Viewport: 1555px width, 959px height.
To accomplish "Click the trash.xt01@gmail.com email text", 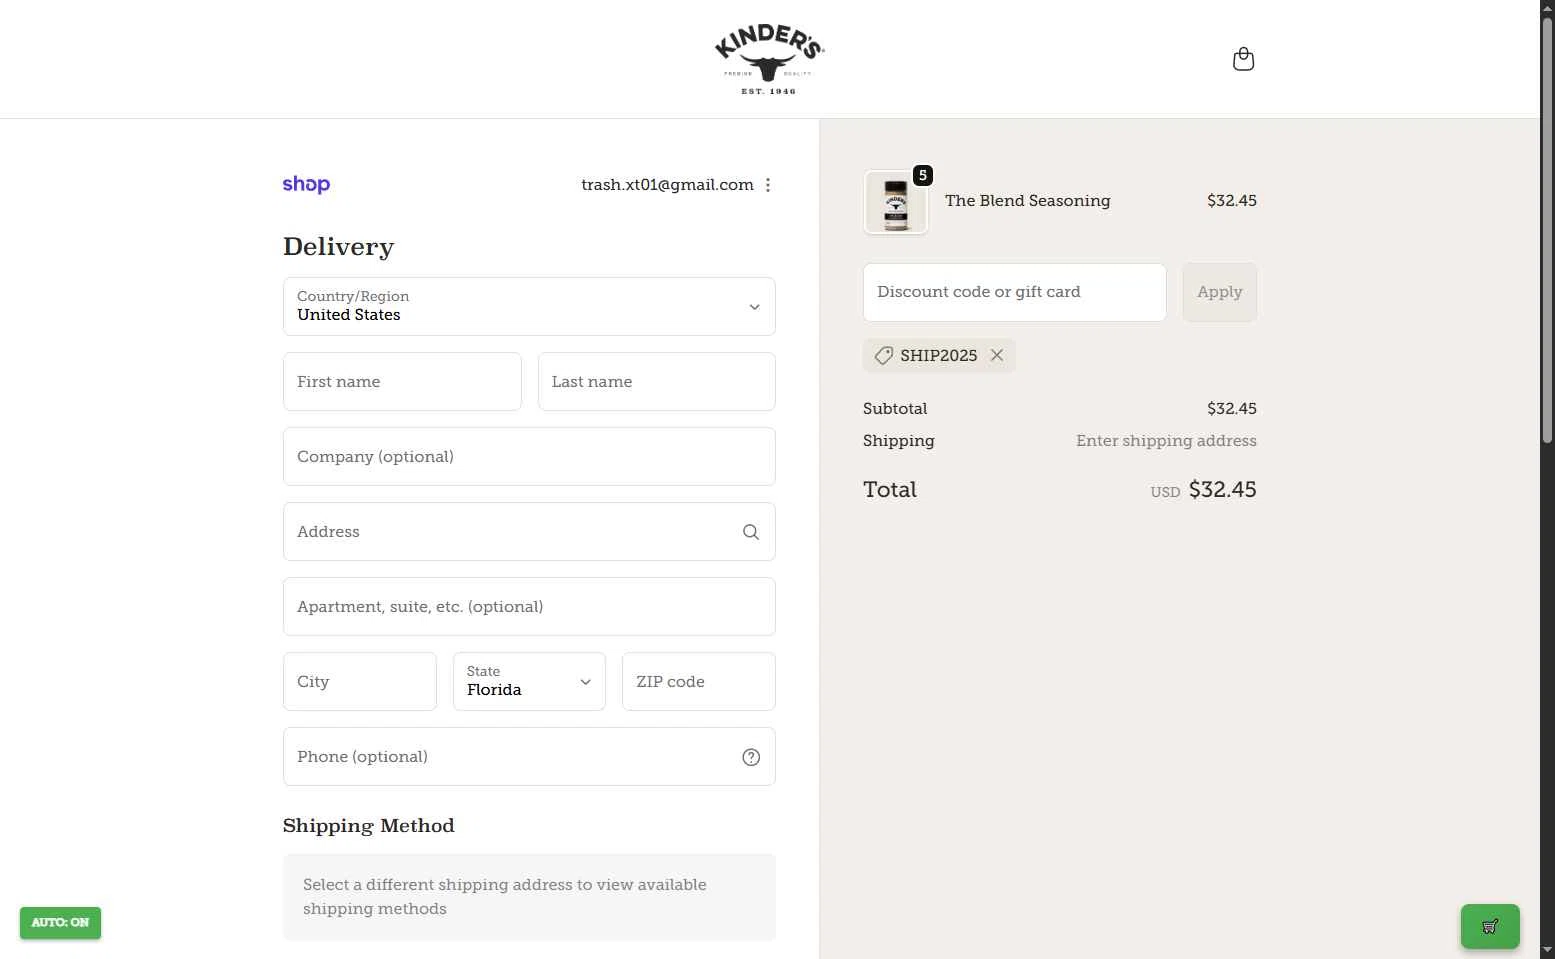I will coord(667,185).
